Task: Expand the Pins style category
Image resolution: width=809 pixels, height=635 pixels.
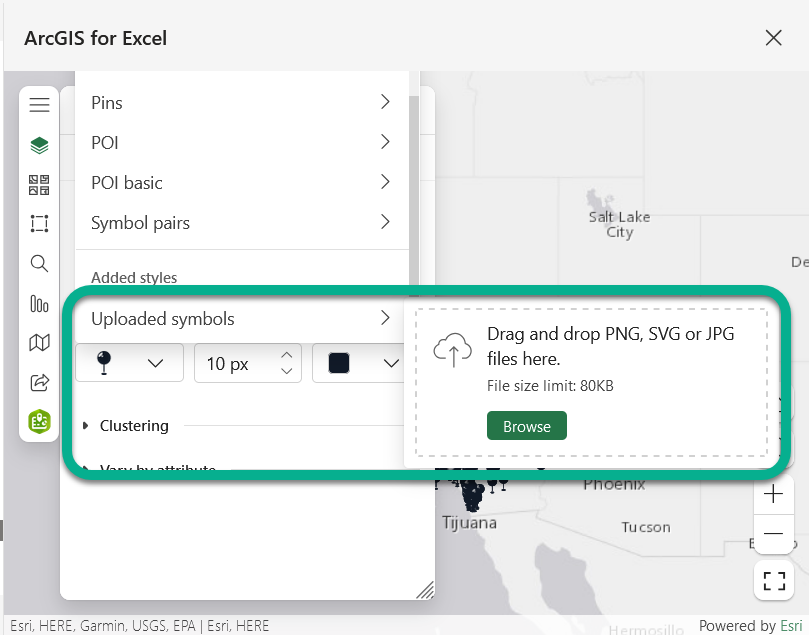Action: click(x=240, y=102)
